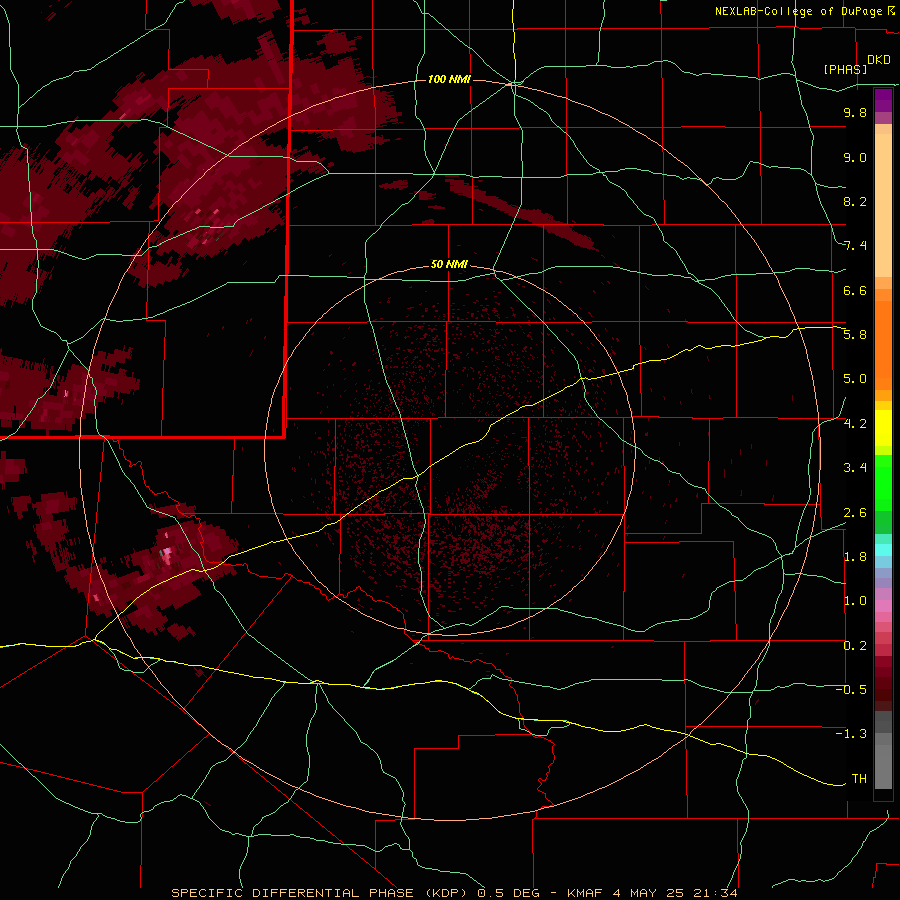Click the -1.3 value on the color scale

(851, 734)
